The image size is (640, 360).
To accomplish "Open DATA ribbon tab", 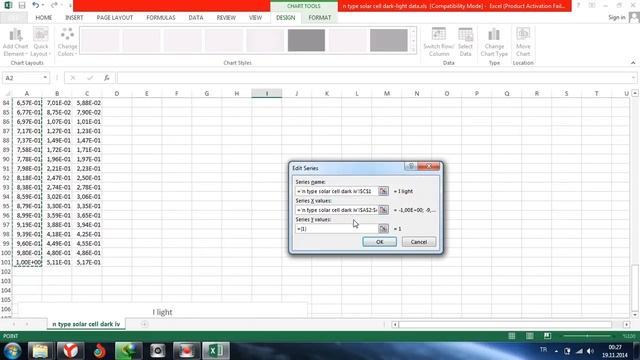I will click(x=196, y=18).
